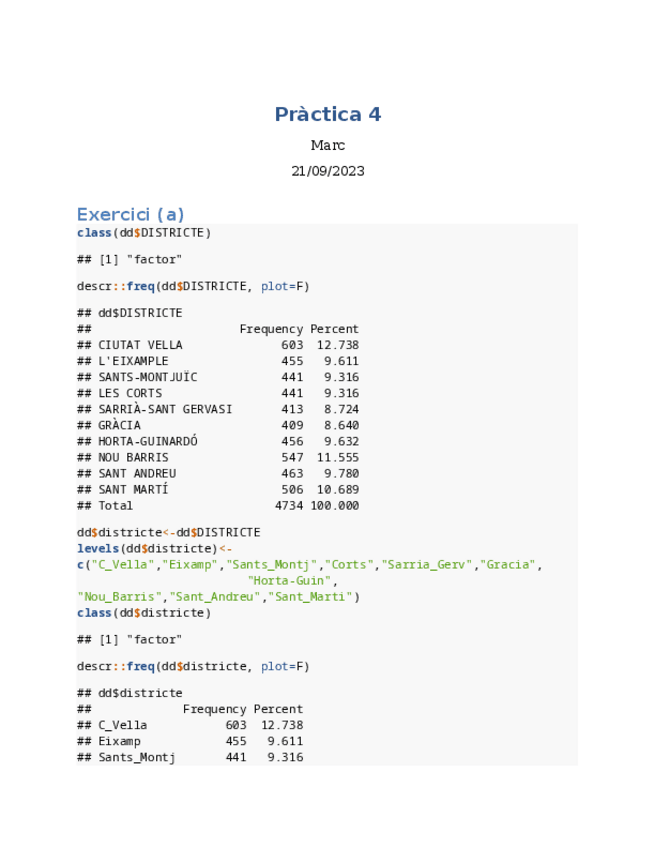Click the "Exercici (a)" section heading

130,214
